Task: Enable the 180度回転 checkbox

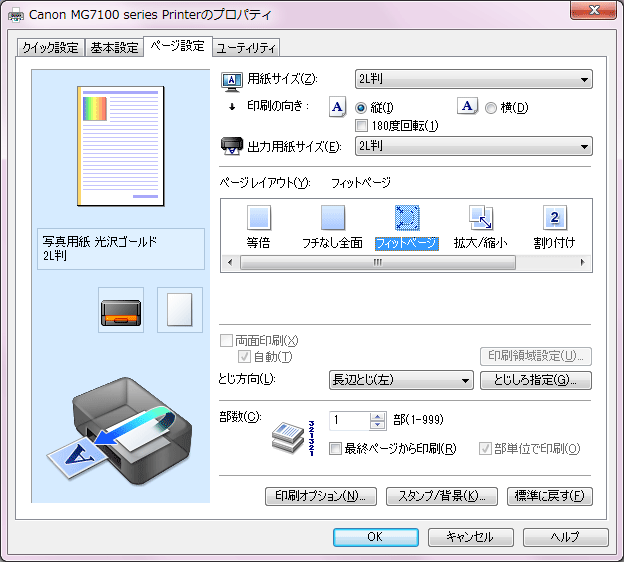Action: pos(361,126)
